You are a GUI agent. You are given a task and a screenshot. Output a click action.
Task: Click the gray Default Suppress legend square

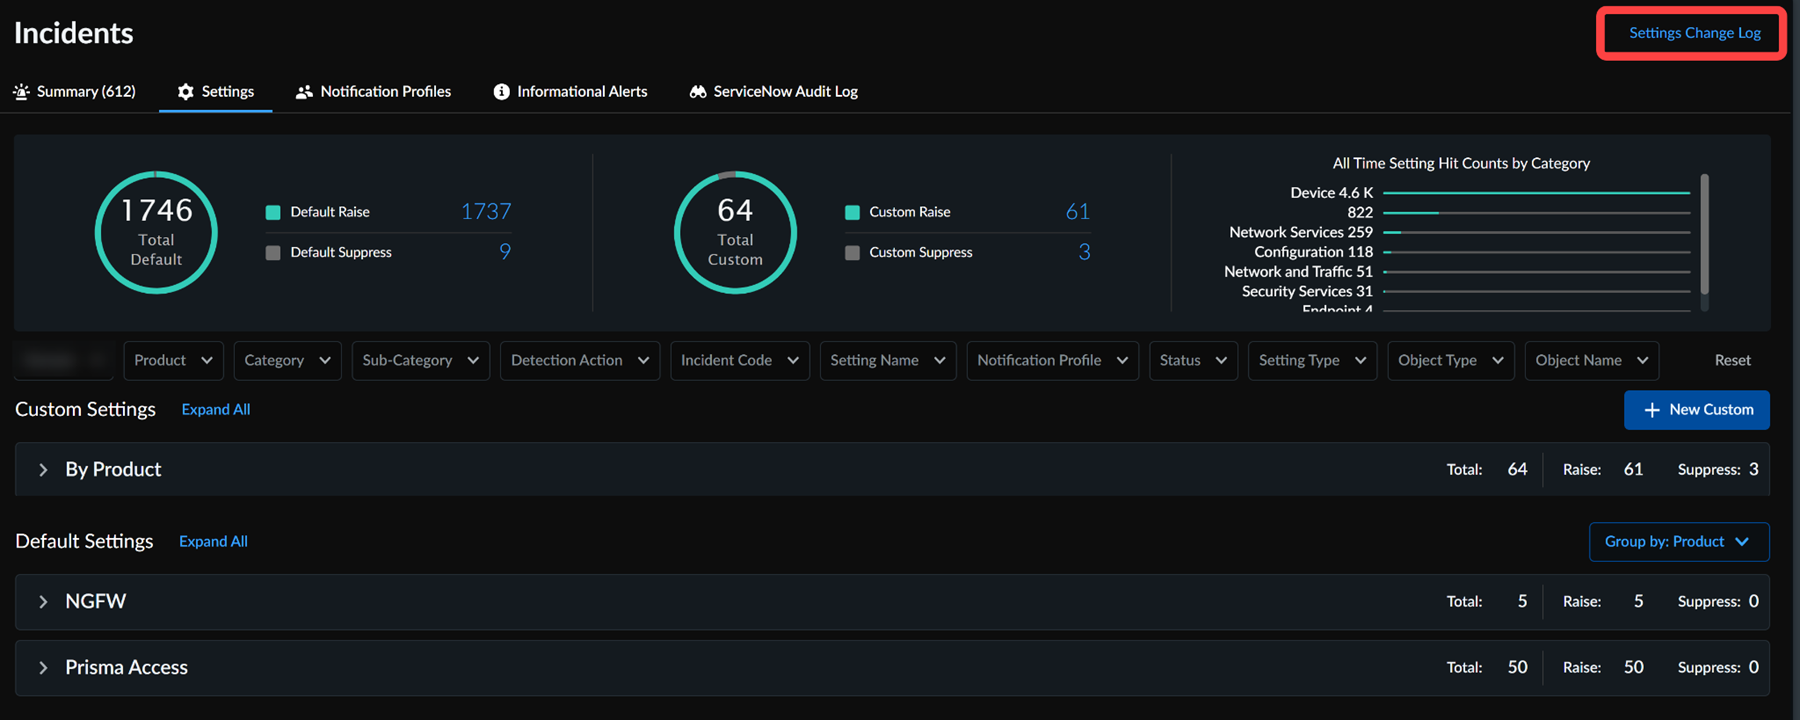(x=272, y=253)
